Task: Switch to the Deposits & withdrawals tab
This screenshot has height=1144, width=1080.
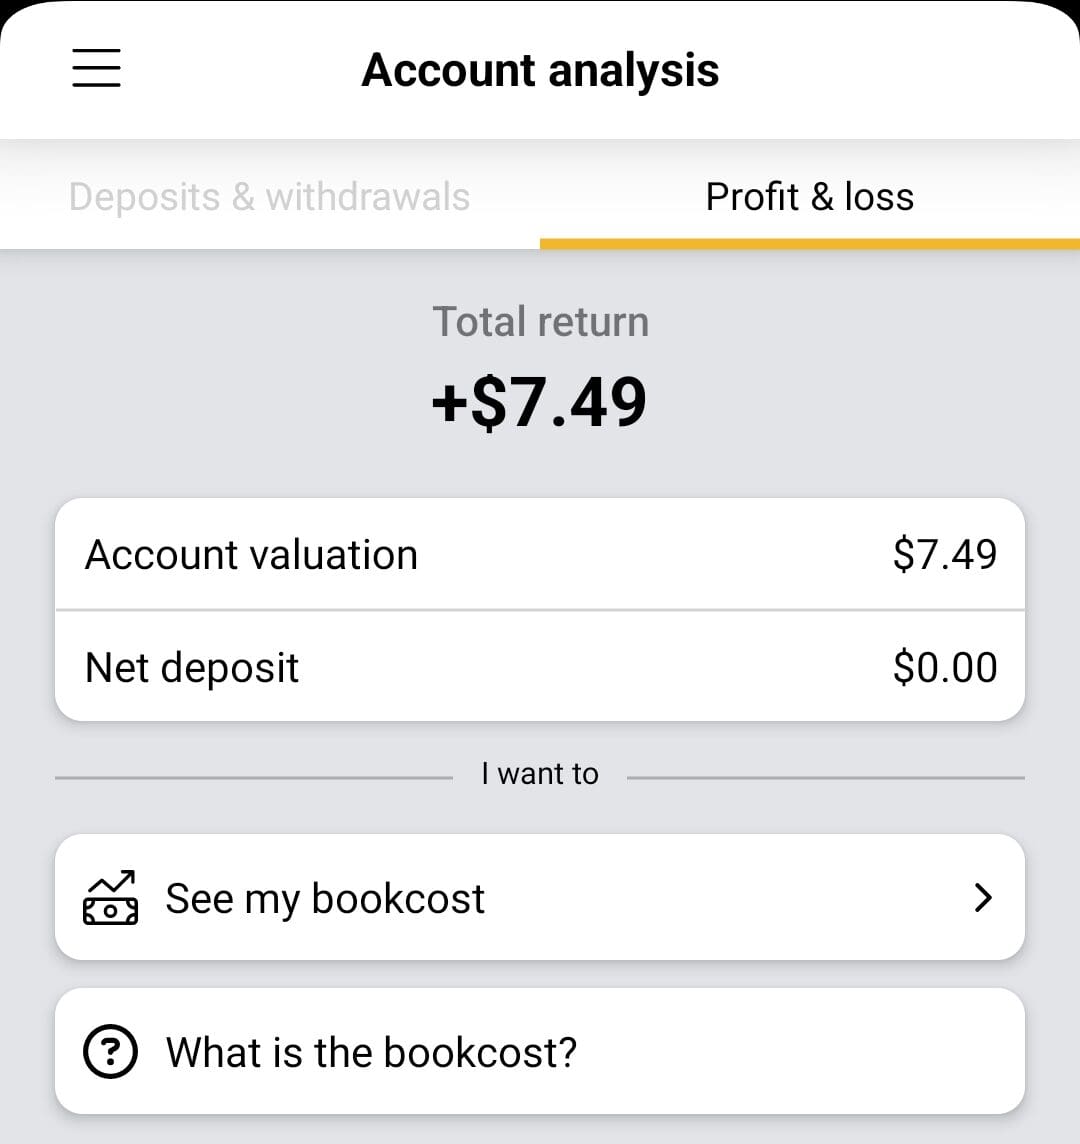Action: pyautogui.click(x=269, y=196)
